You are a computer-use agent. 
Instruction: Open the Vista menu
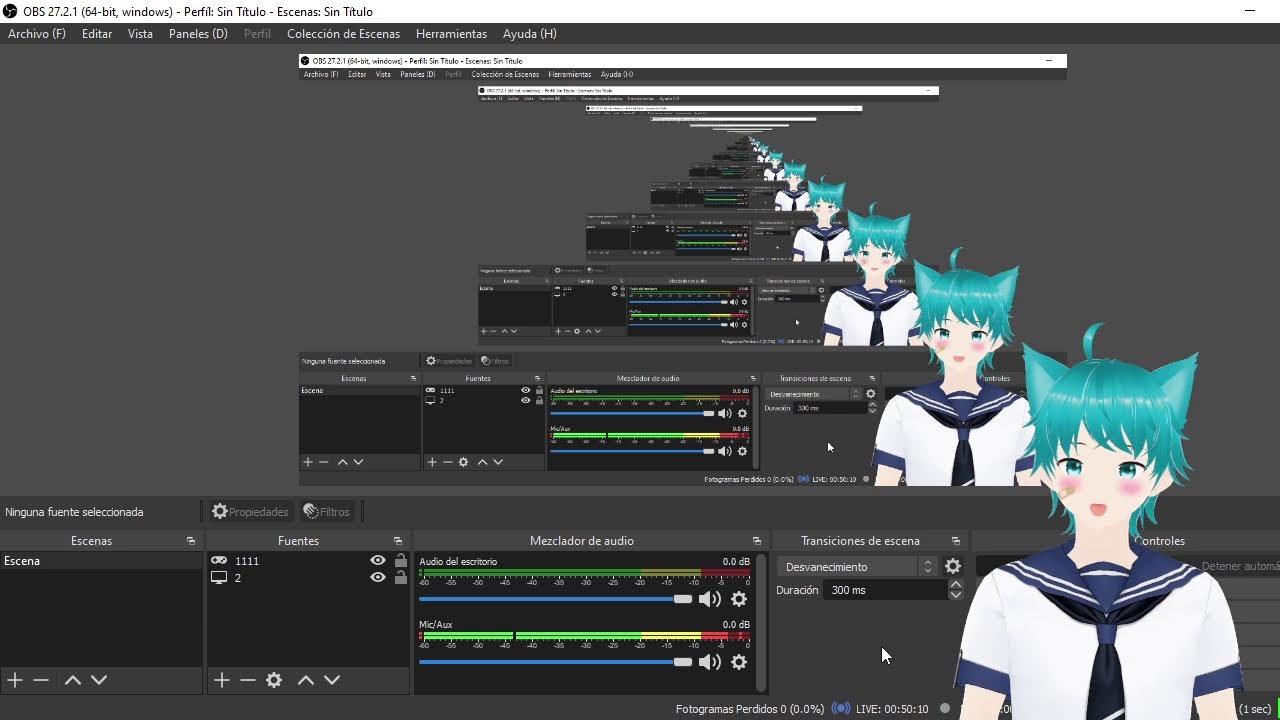[x=140, y=34]
